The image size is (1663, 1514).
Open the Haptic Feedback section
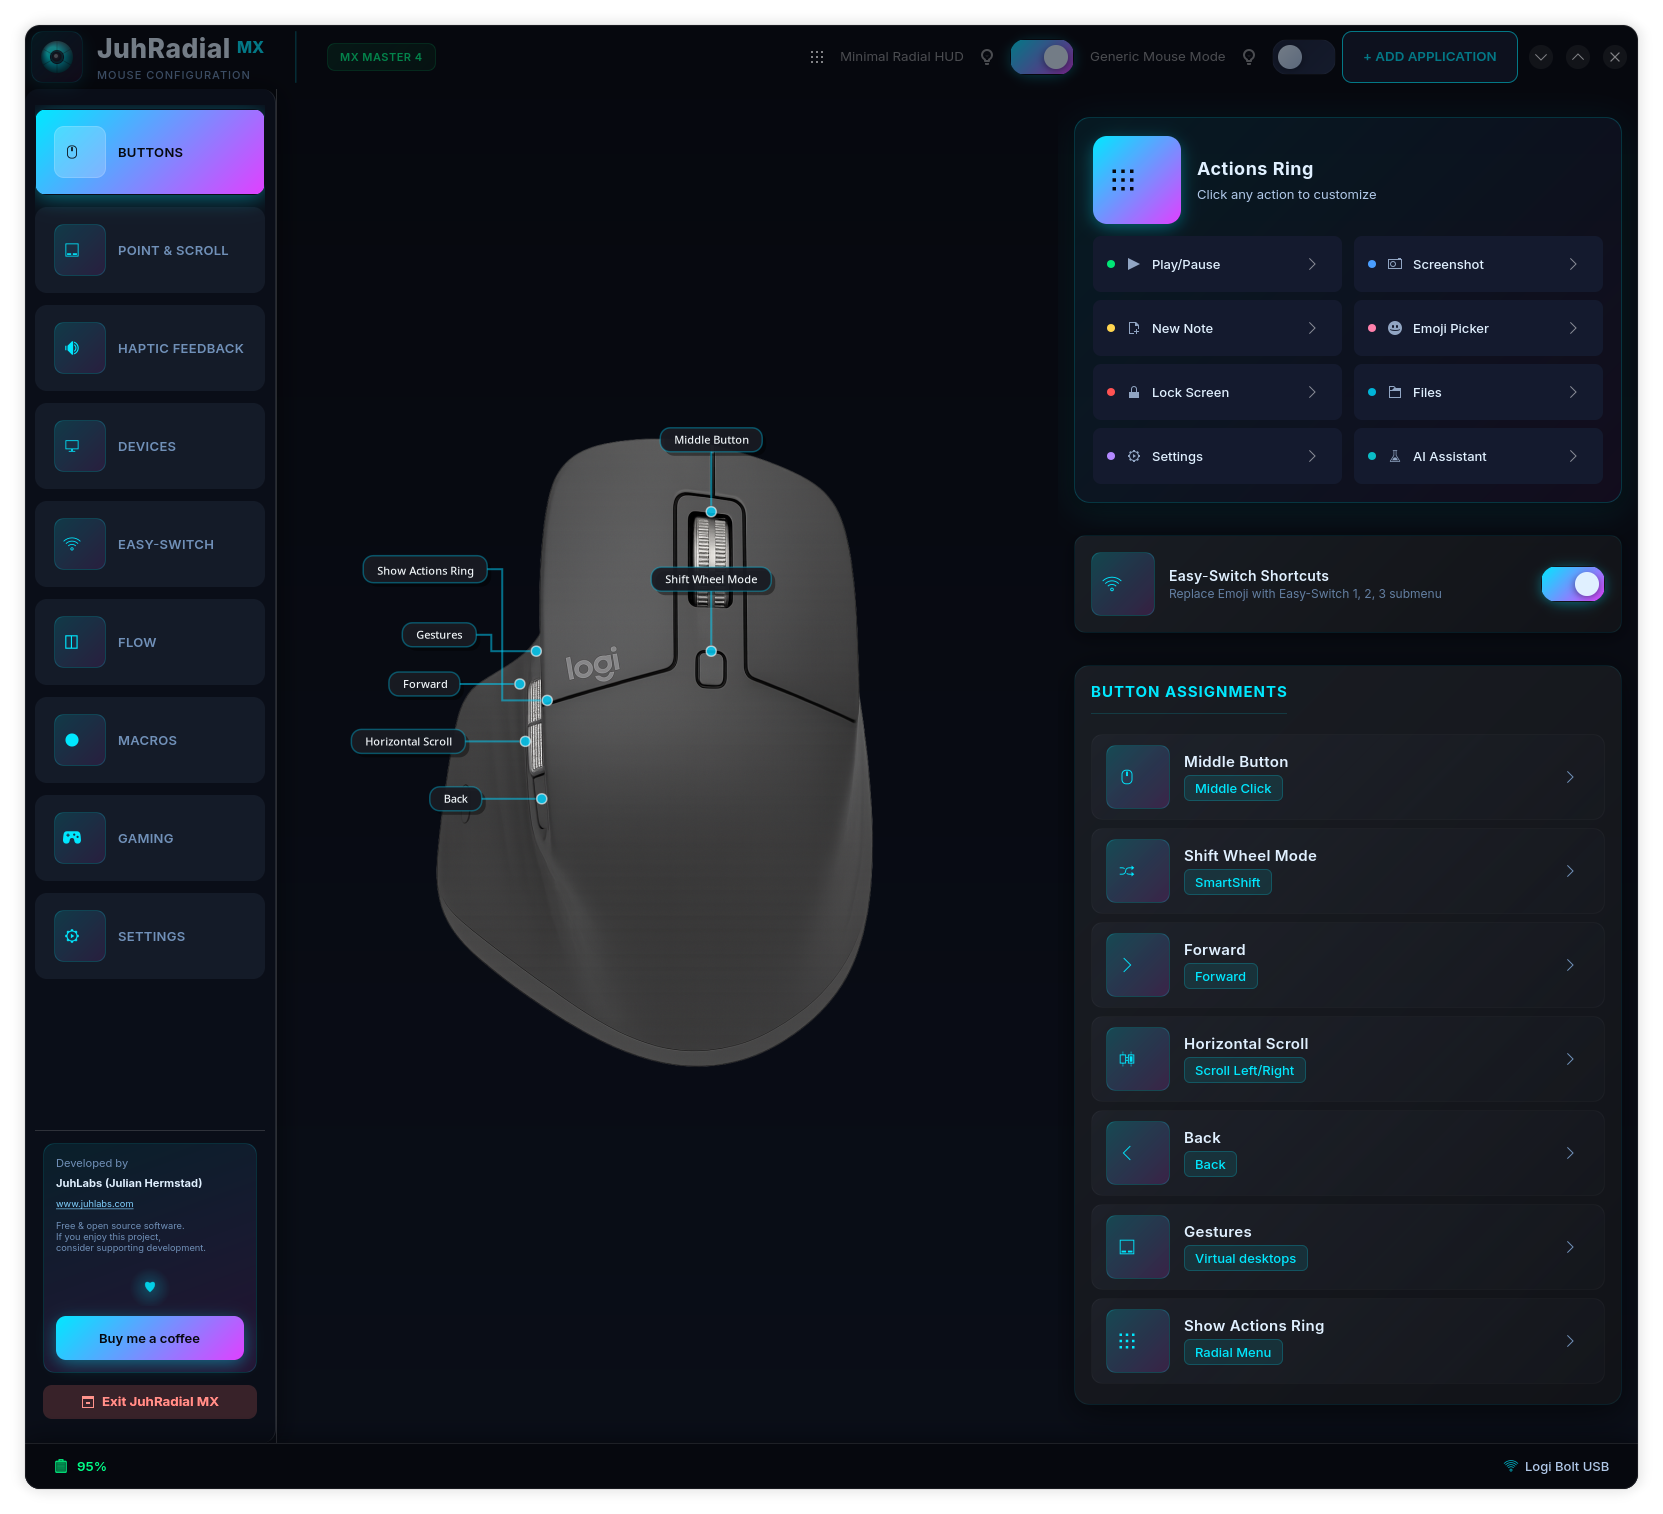pos(150,348)
